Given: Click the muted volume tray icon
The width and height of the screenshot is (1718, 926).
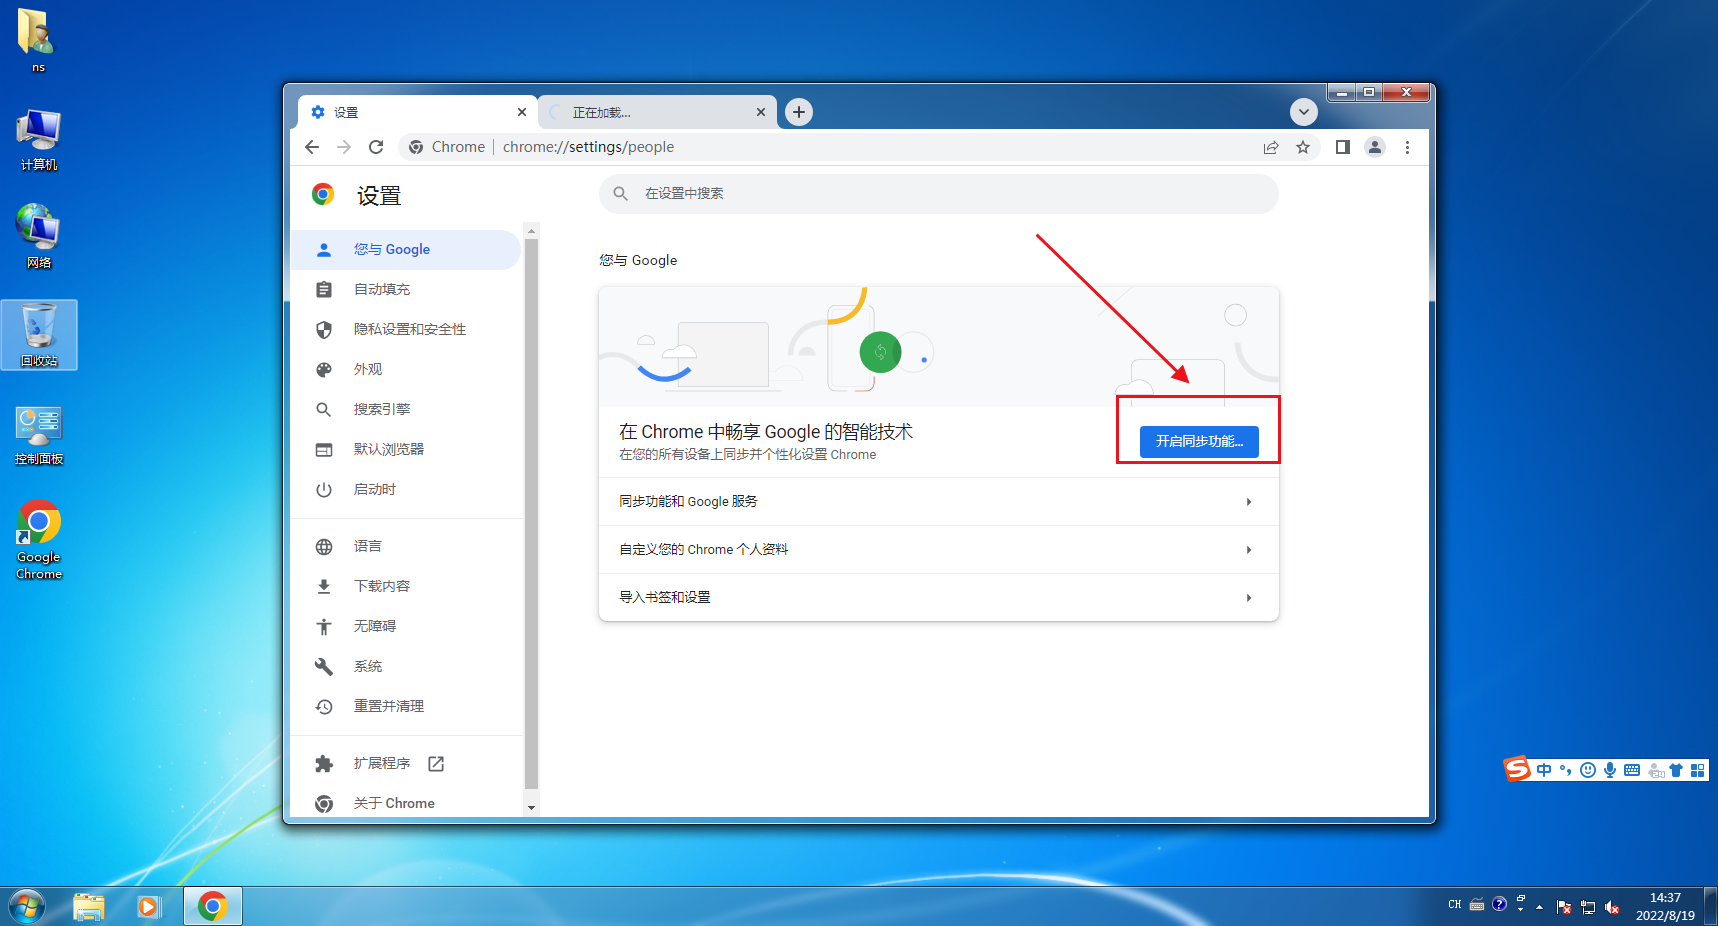Looking at the screenshot, I should tap(1612, 907).
